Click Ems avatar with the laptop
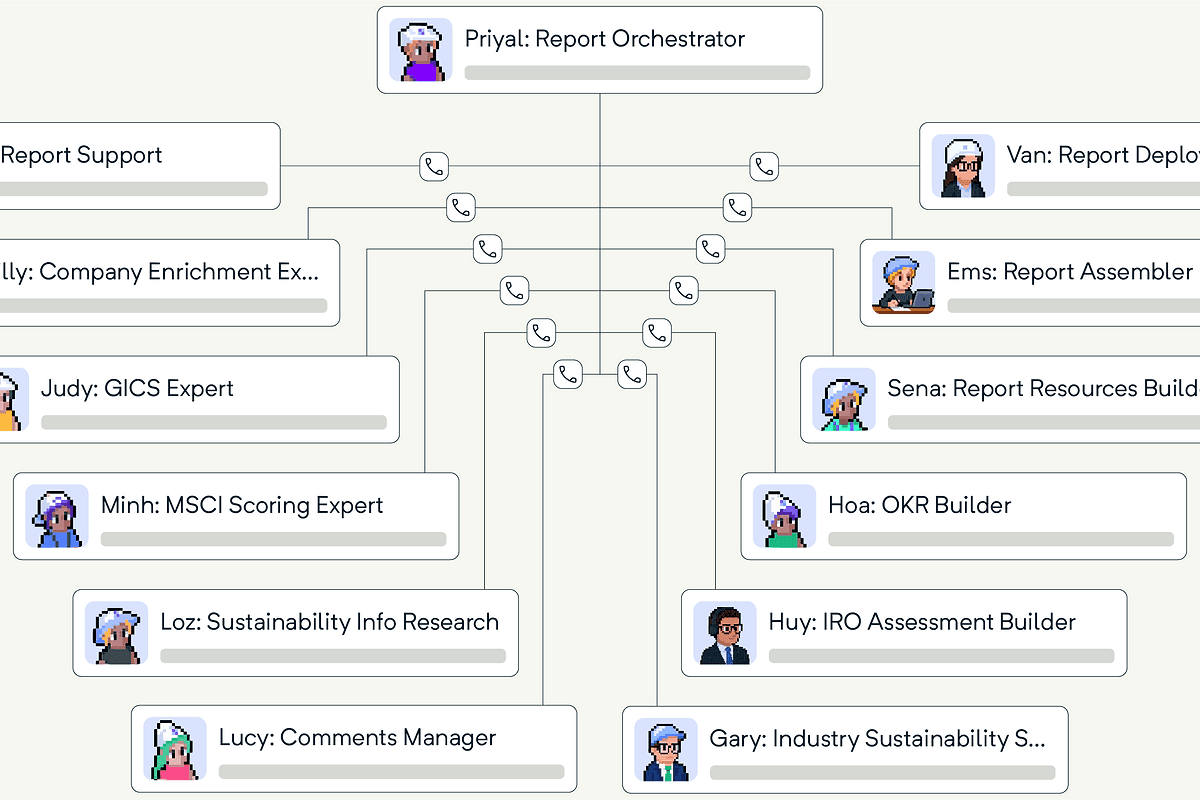The height and width of the screenshot is (800, 1200). (903, 283)
